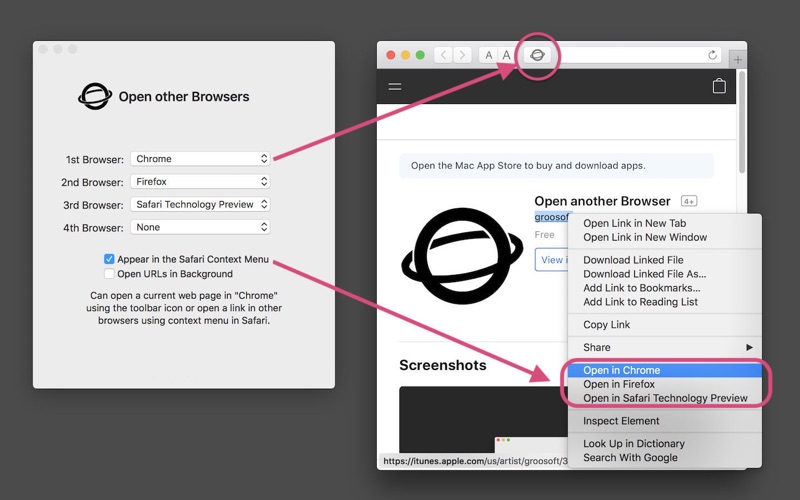Open the hamburger menu on the webpage
Screen dimensions: 800x500
coord(395,86)
